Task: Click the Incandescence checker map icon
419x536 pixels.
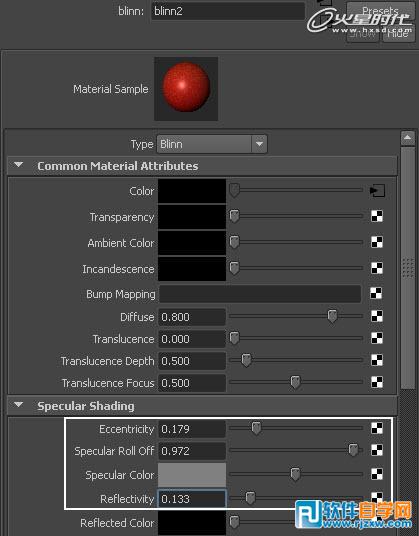Action: 377,268
